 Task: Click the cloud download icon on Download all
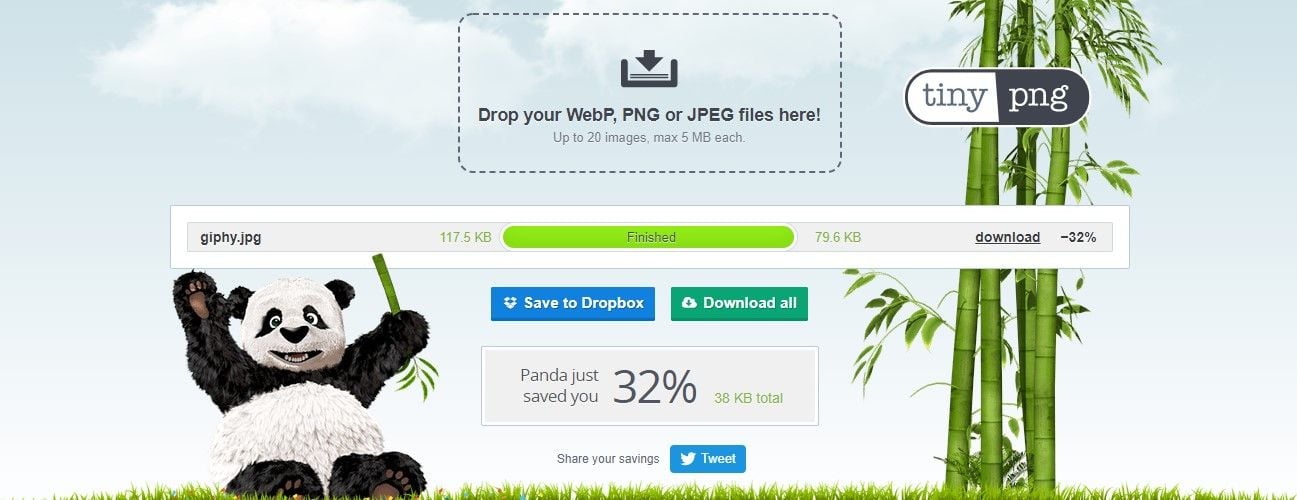[689, 303]
